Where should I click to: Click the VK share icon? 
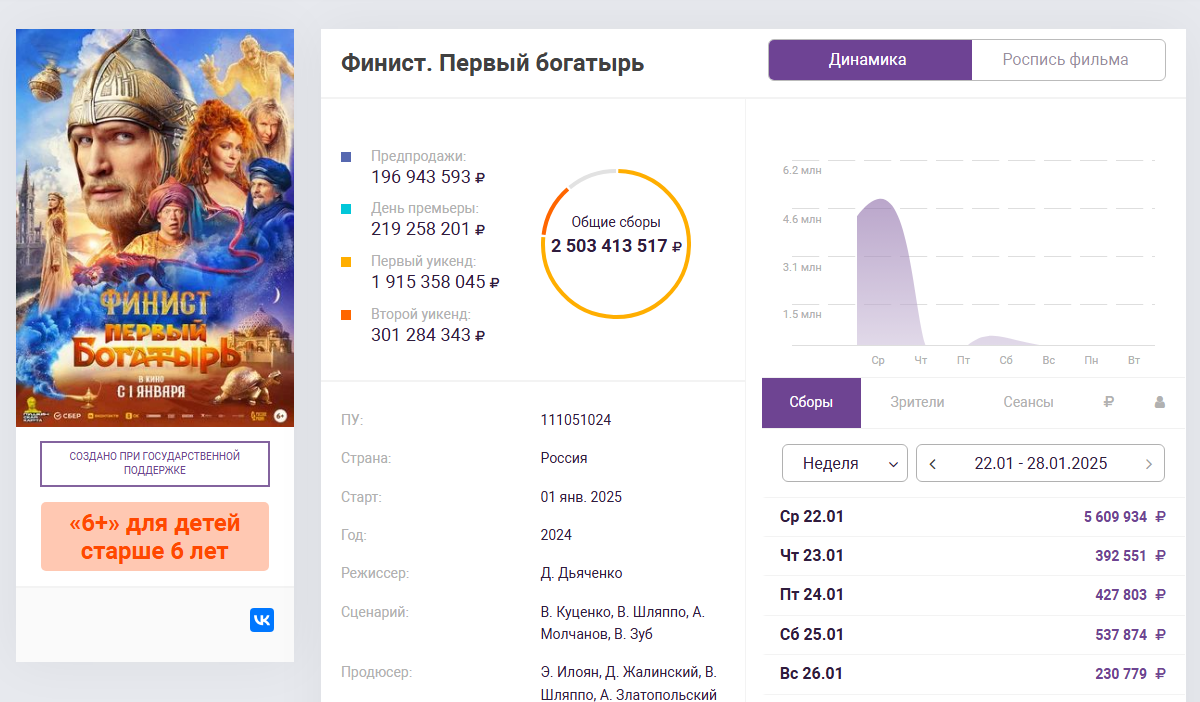click(x=262, y=620)
